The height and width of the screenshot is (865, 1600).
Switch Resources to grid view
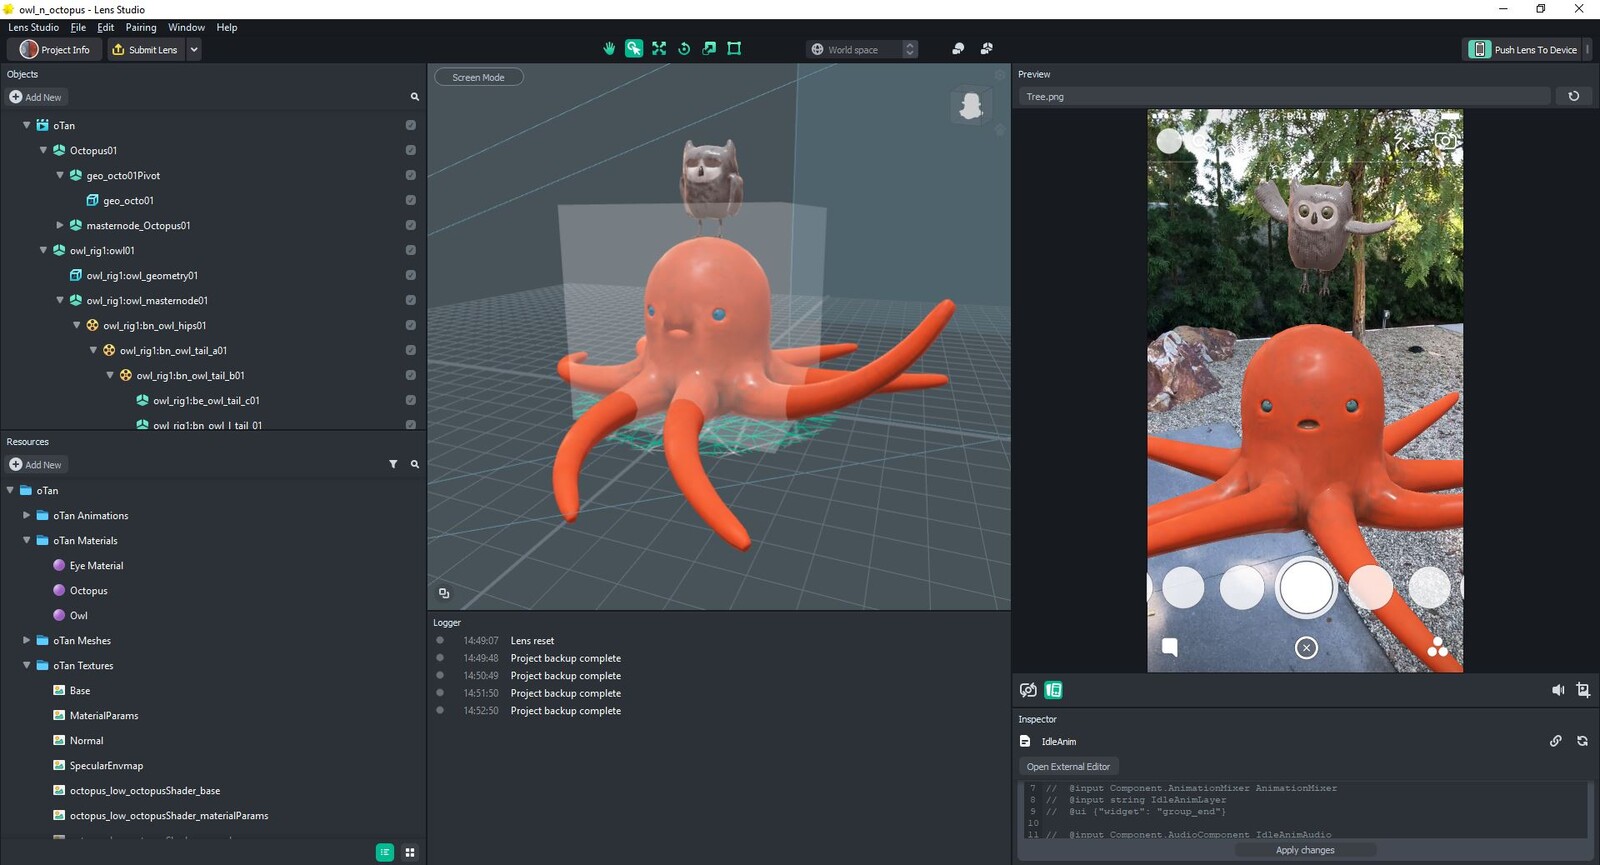[x=410, y=852]
